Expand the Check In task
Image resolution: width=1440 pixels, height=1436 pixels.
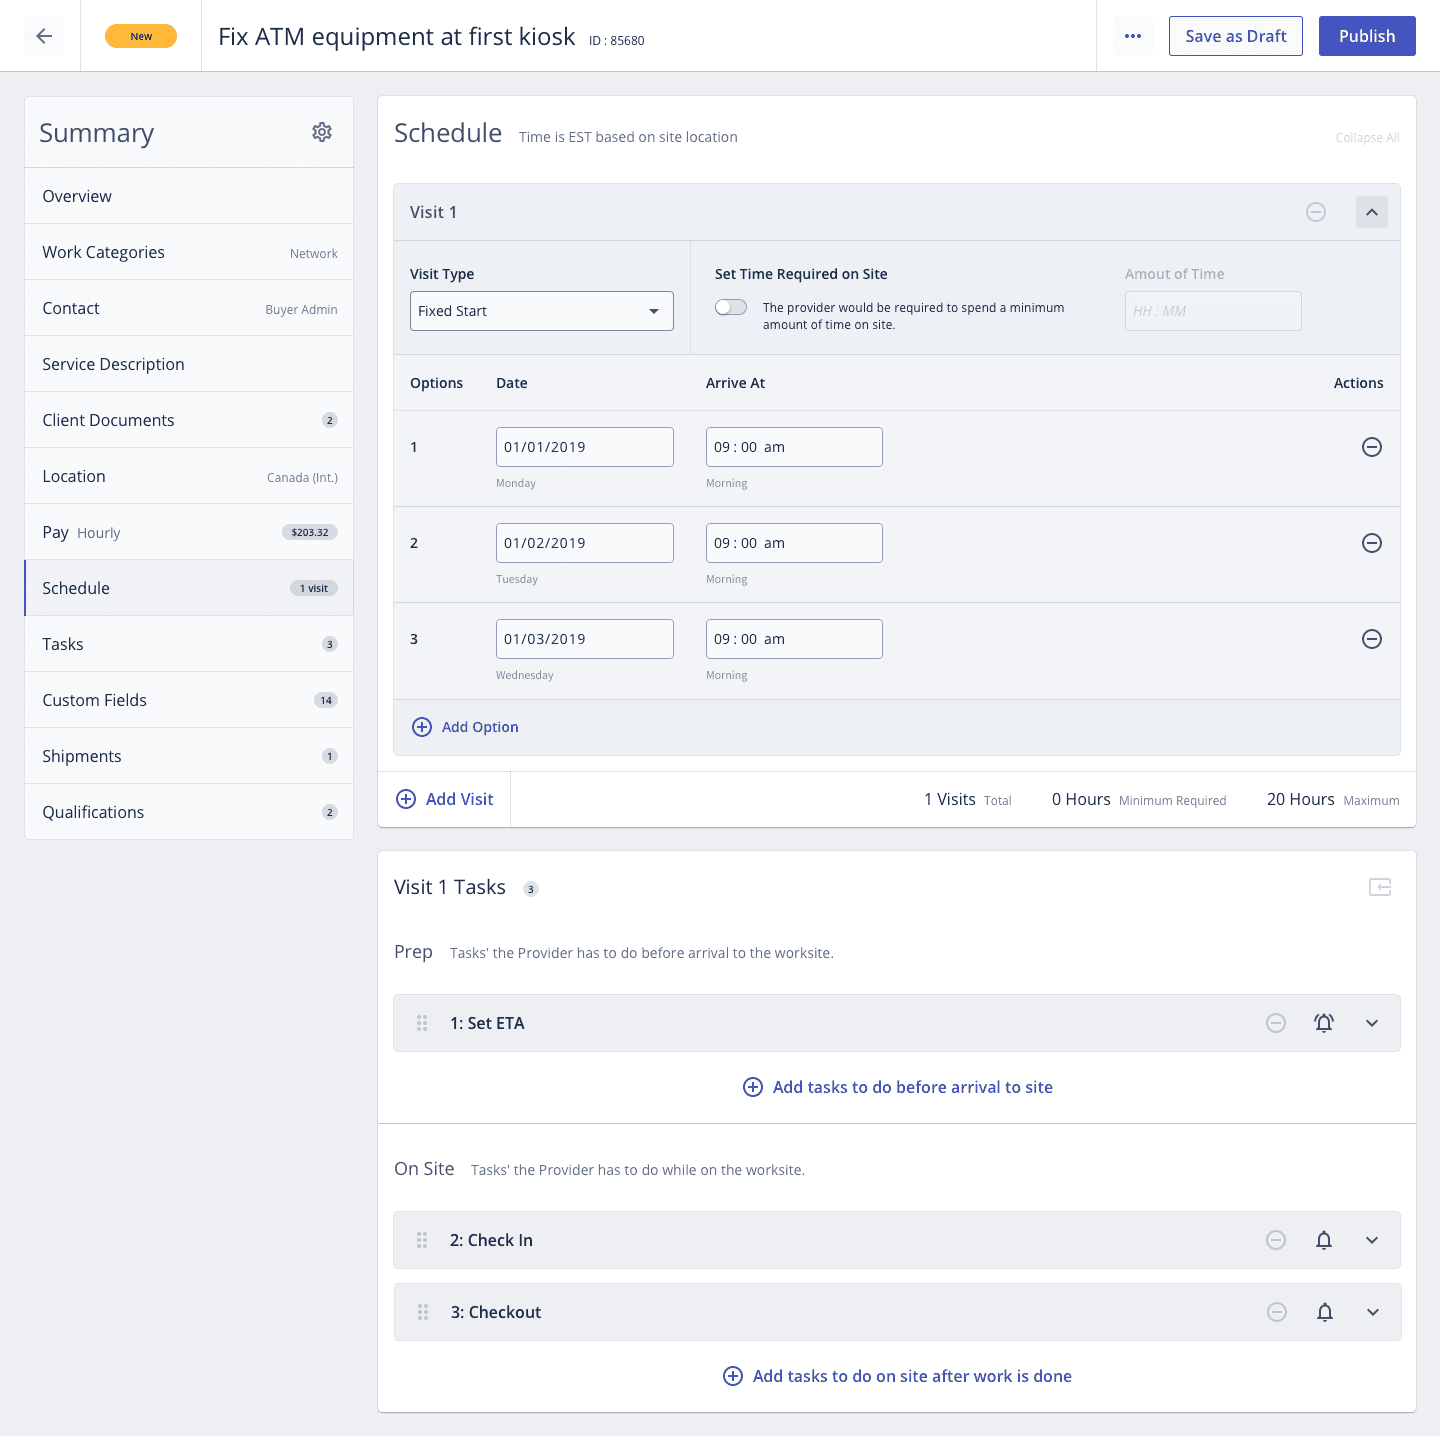(x=1372, y=1240)
